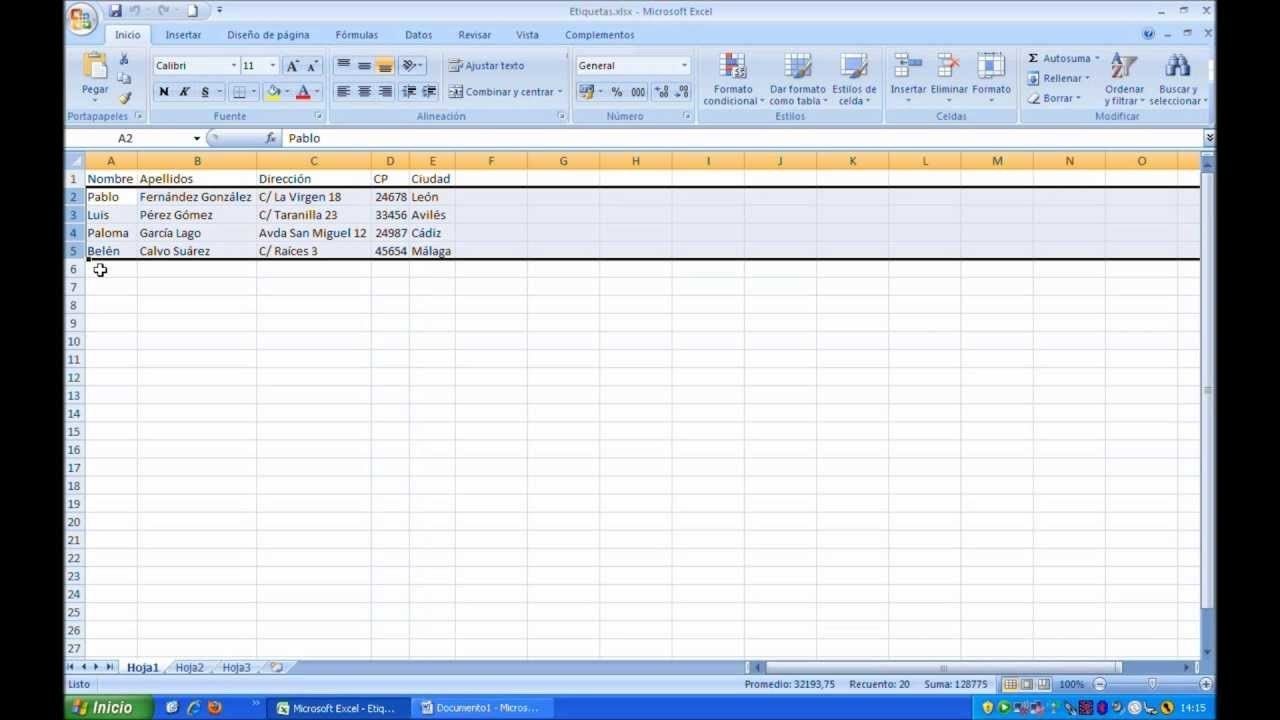This screenshot has width=1280, height=720.
Task: Click the insert function fx icon
Action: 271,138
